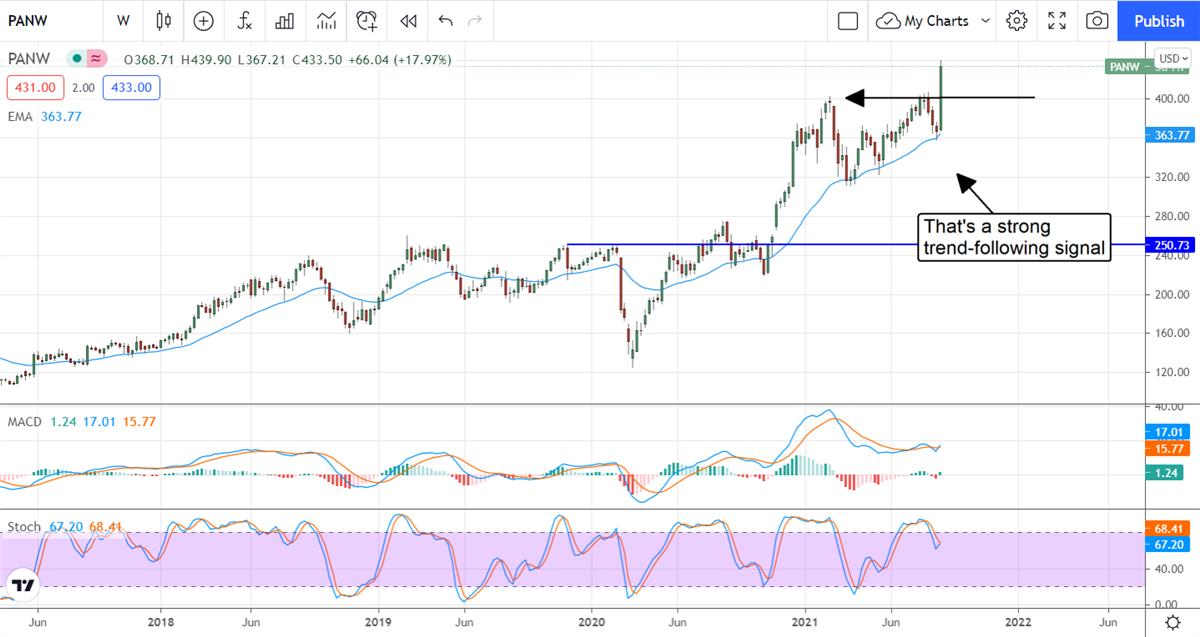Take a chart snapshot with the camera icon
This screenshot has height=637, width=1200.
(1097, 20)
